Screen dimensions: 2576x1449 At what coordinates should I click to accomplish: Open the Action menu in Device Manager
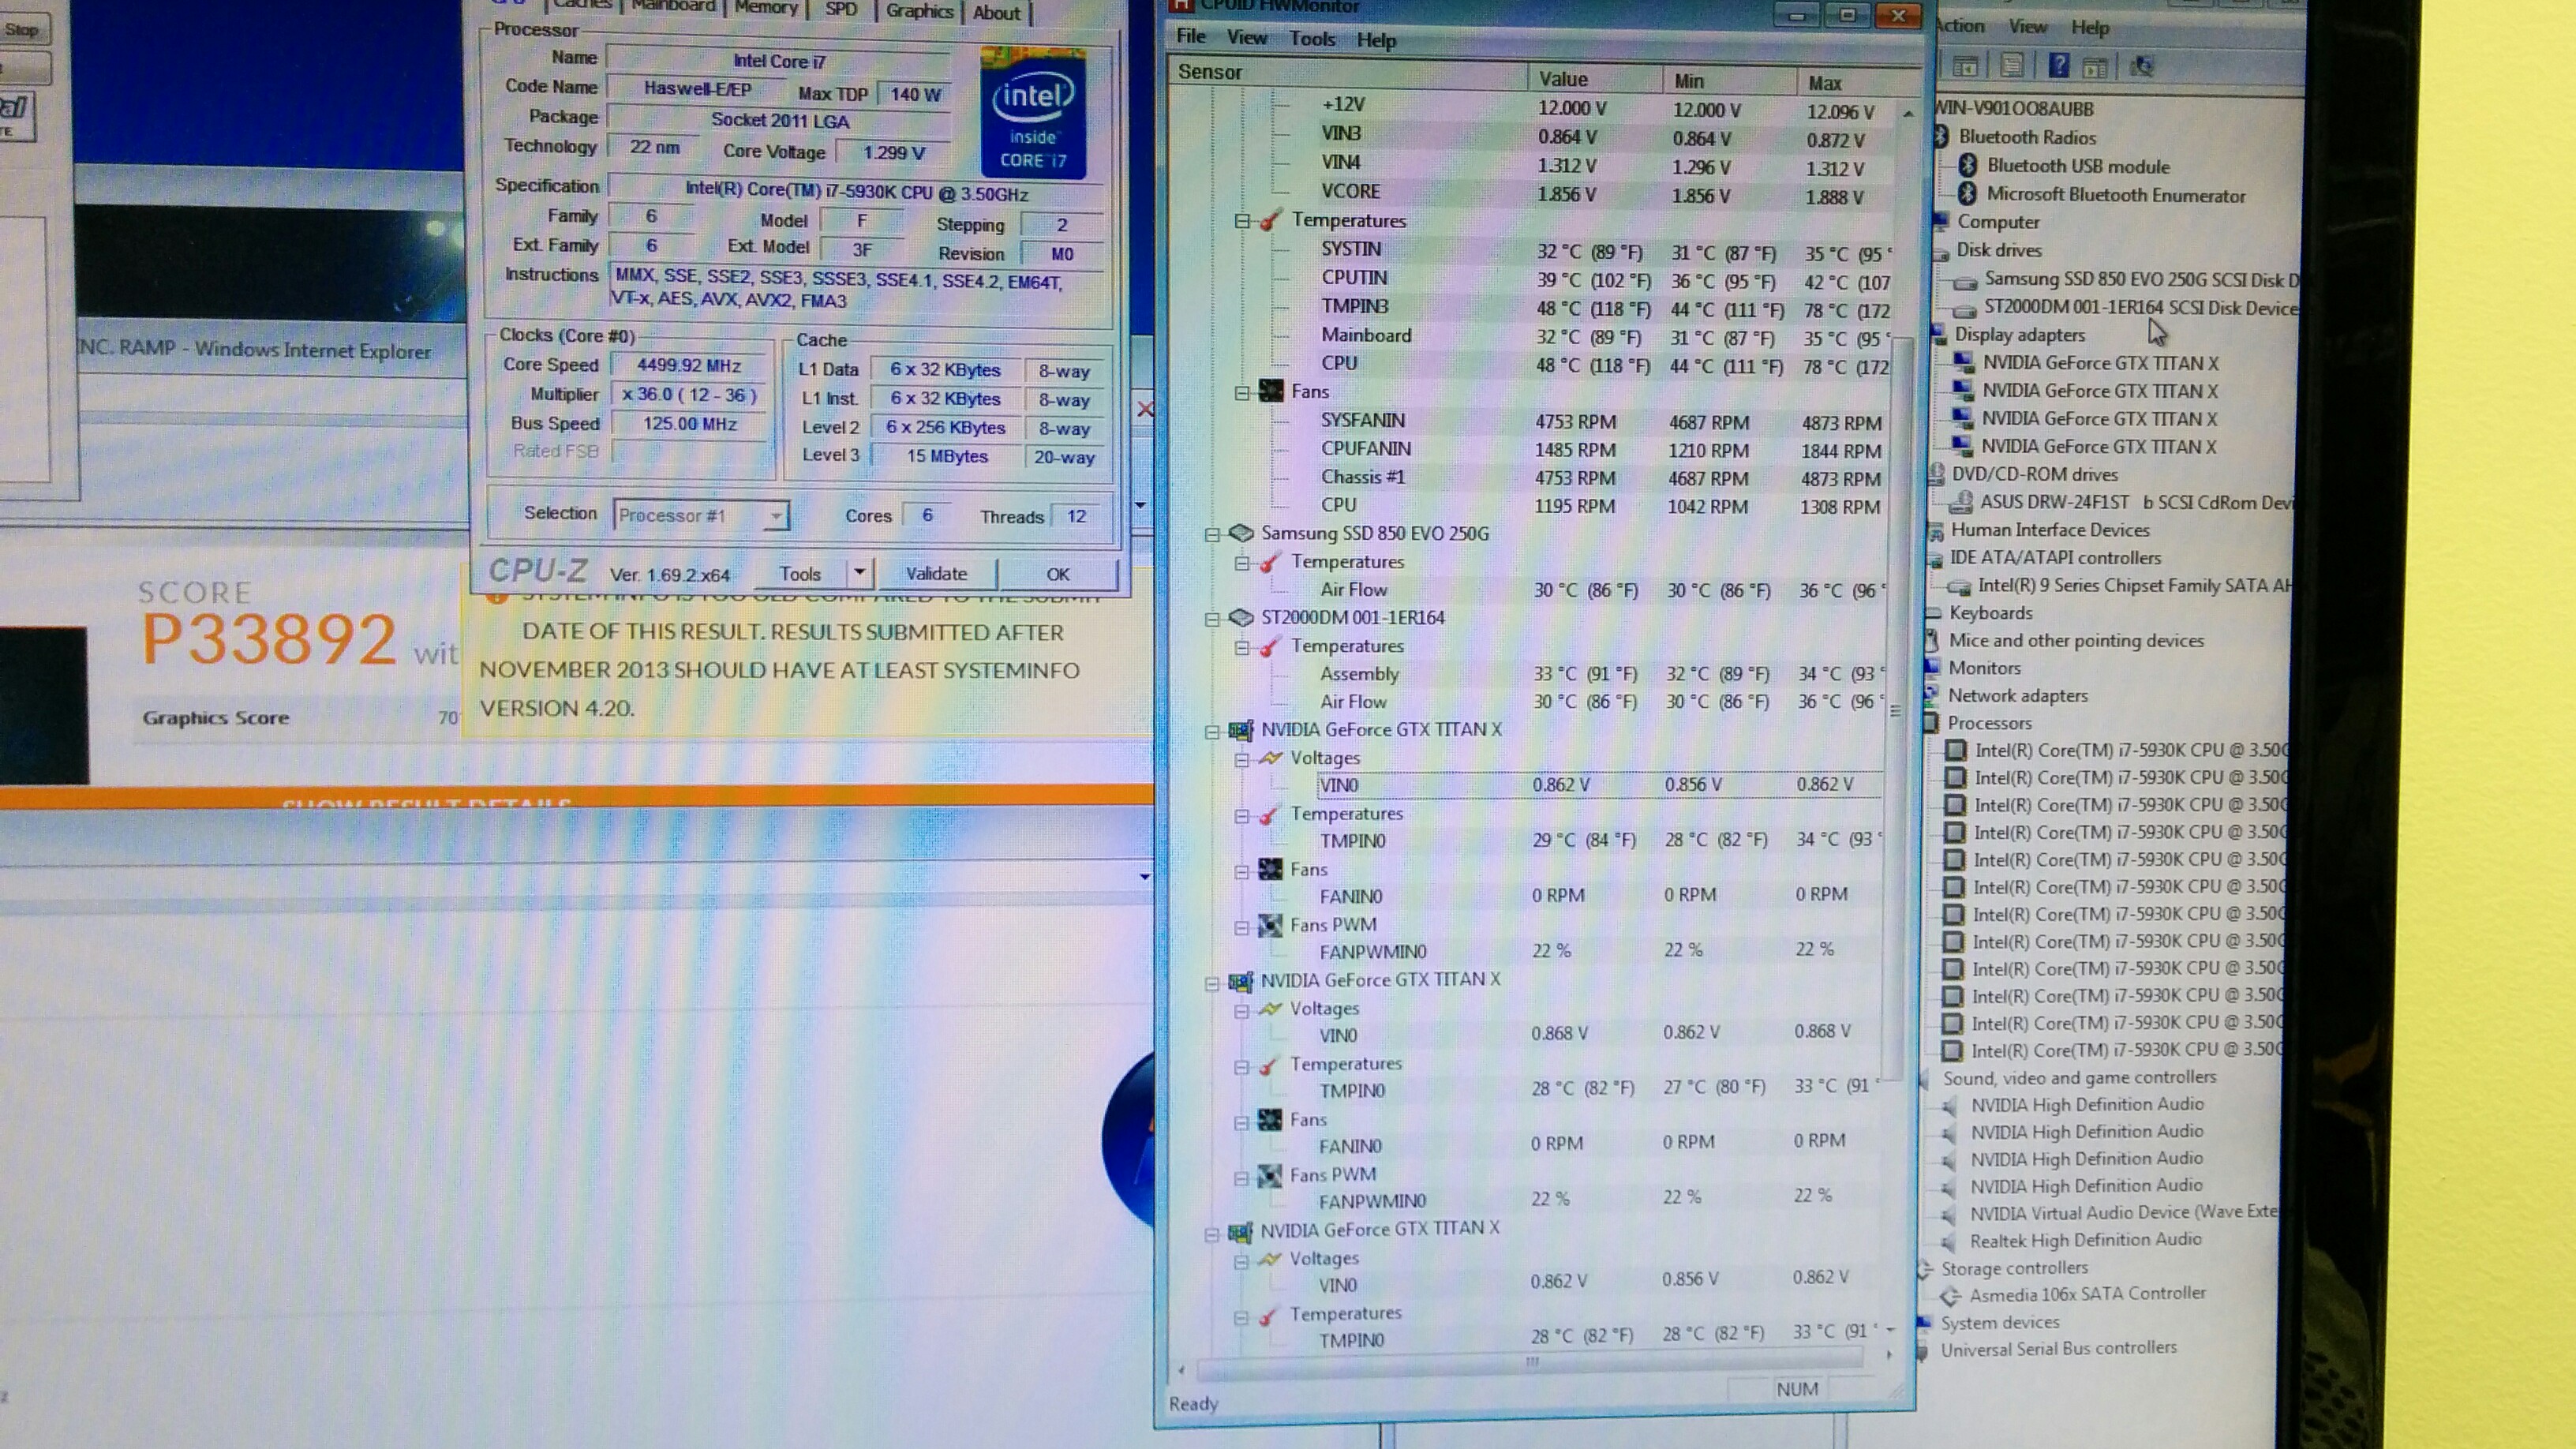click(x=1958, y=26)
